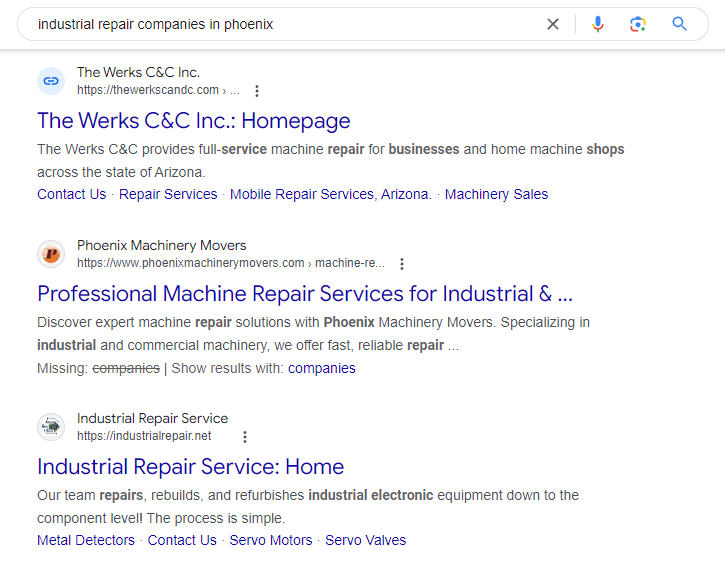Click The Werks C&C site favicon

[51, 81]
